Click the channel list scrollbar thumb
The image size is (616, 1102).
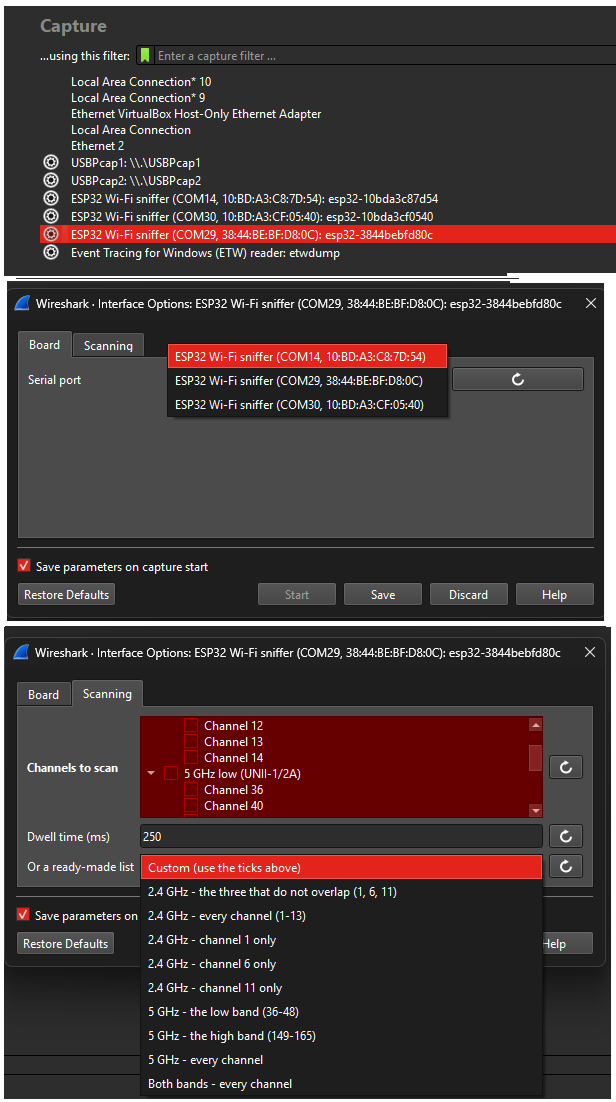coord(535,758)
